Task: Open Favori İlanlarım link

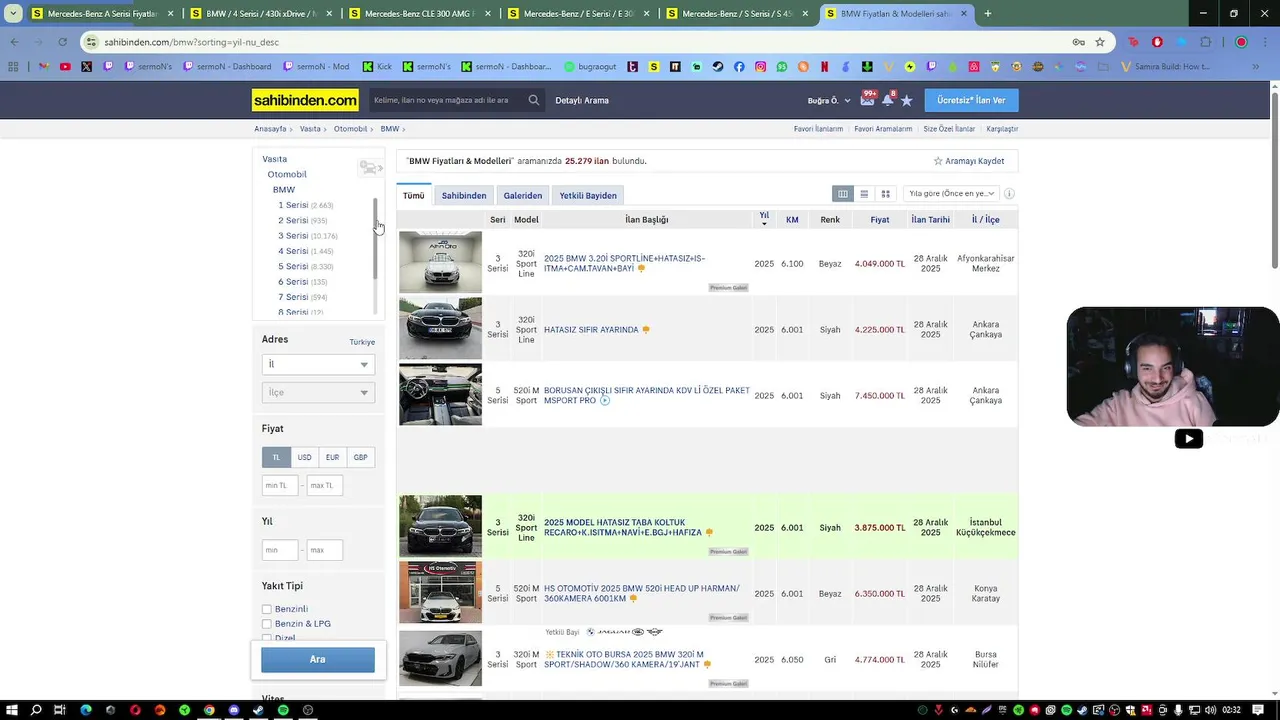Action: click(x=818, y=129)
